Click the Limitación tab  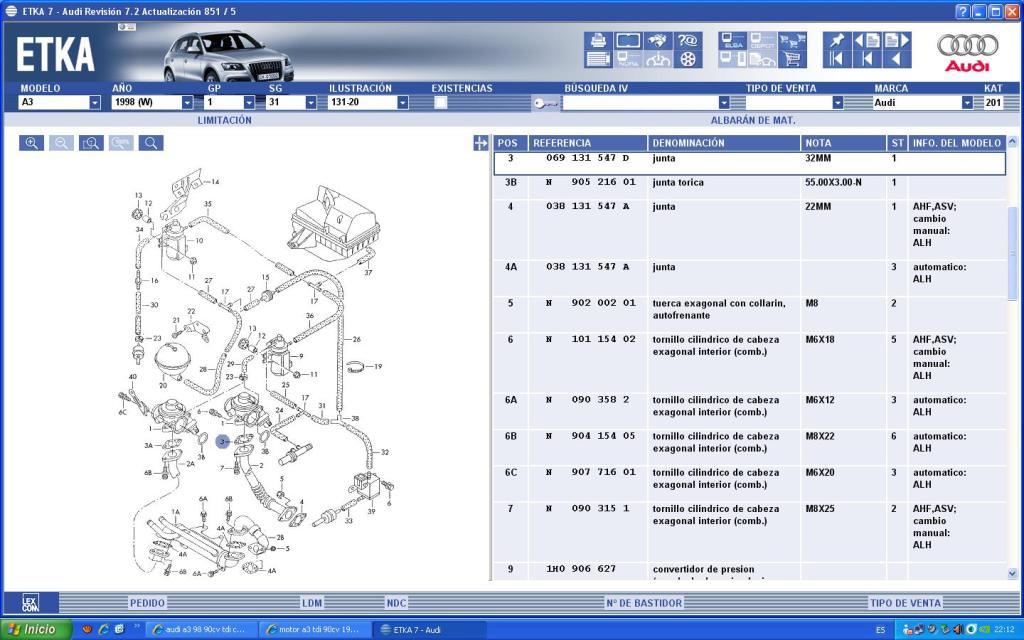coord(225,120)
